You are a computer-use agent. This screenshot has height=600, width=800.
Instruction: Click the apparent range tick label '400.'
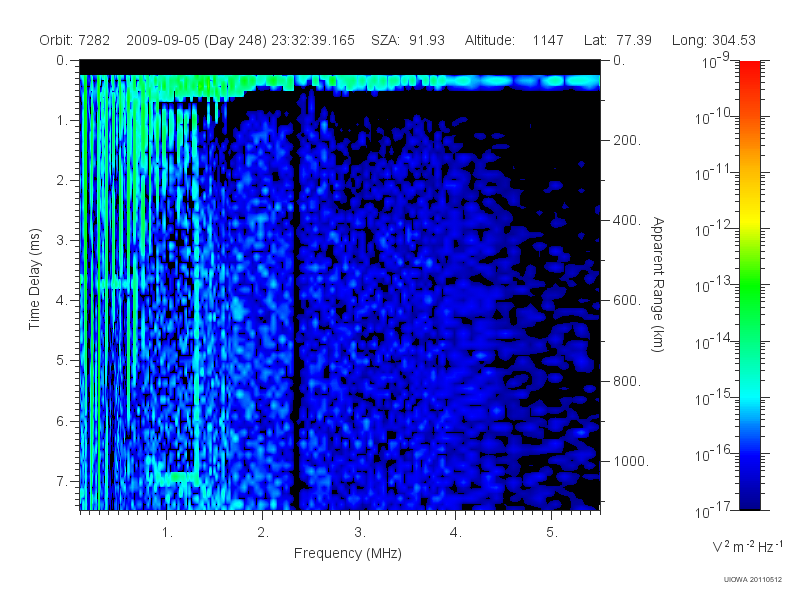tap(627, 220)
